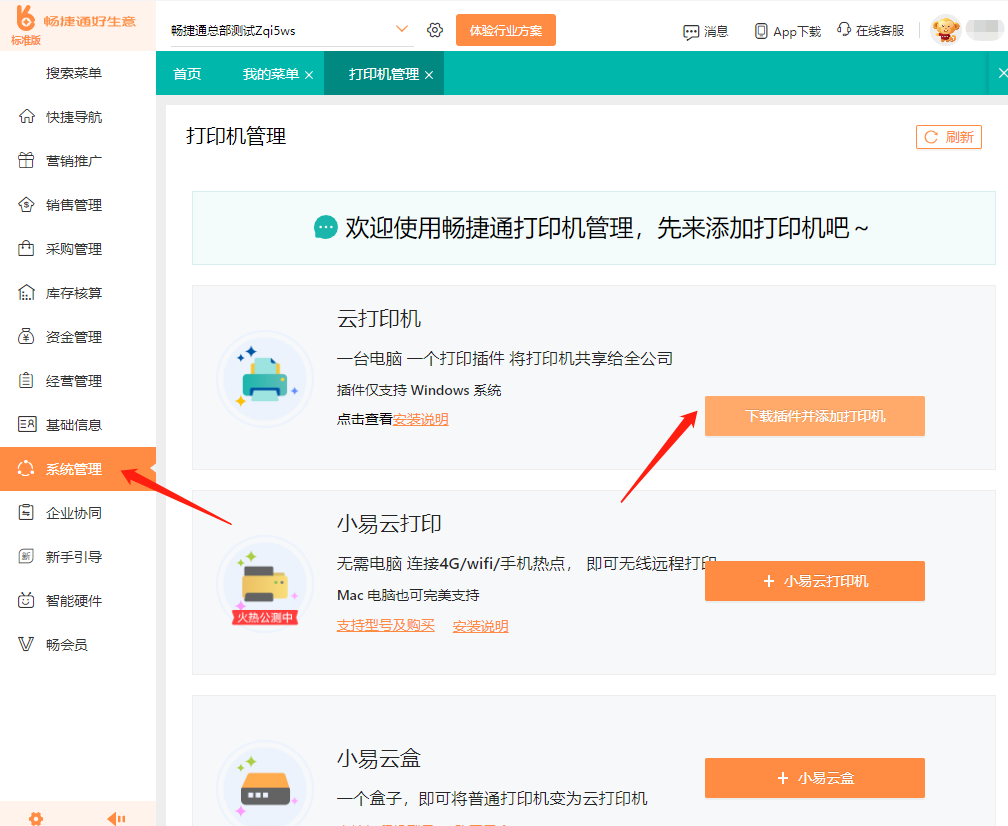Click the settings gear beside account selector

point(435,30)
